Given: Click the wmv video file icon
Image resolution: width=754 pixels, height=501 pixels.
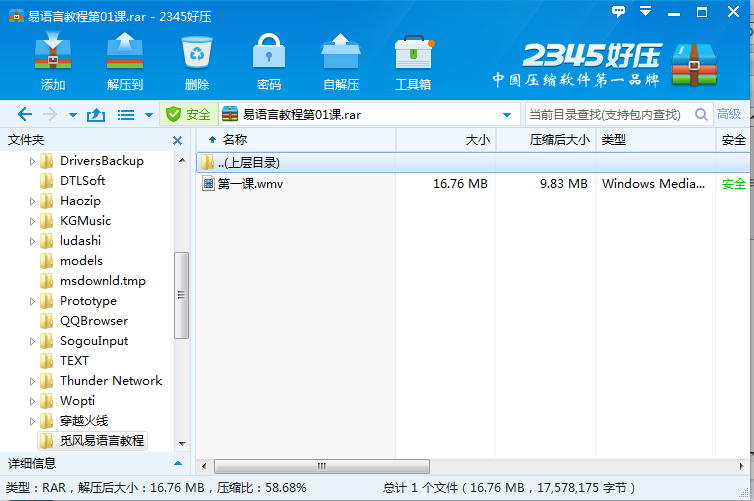Looking at the screenshot, I should click(208, 183).
